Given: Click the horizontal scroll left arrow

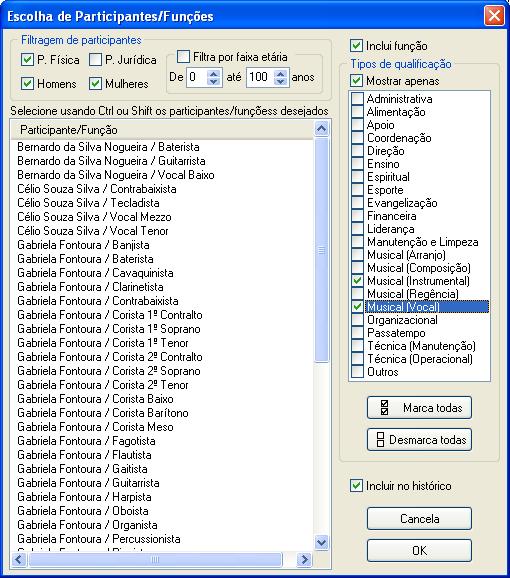Looking at the screenshot, I should point(19,560).
